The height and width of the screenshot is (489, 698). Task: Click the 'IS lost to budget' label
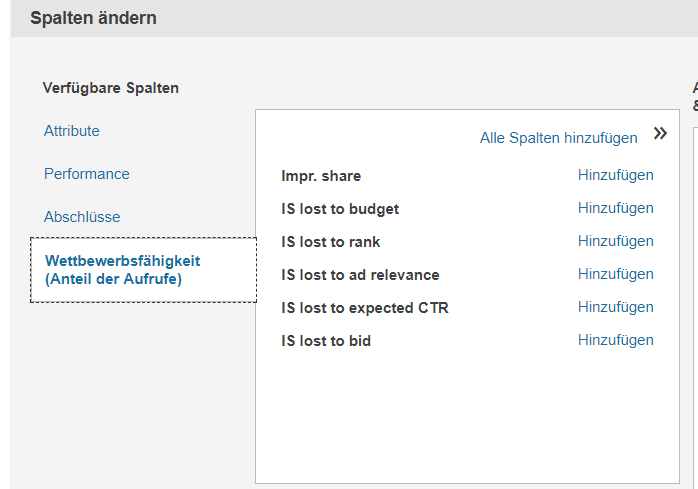point(340,209)
